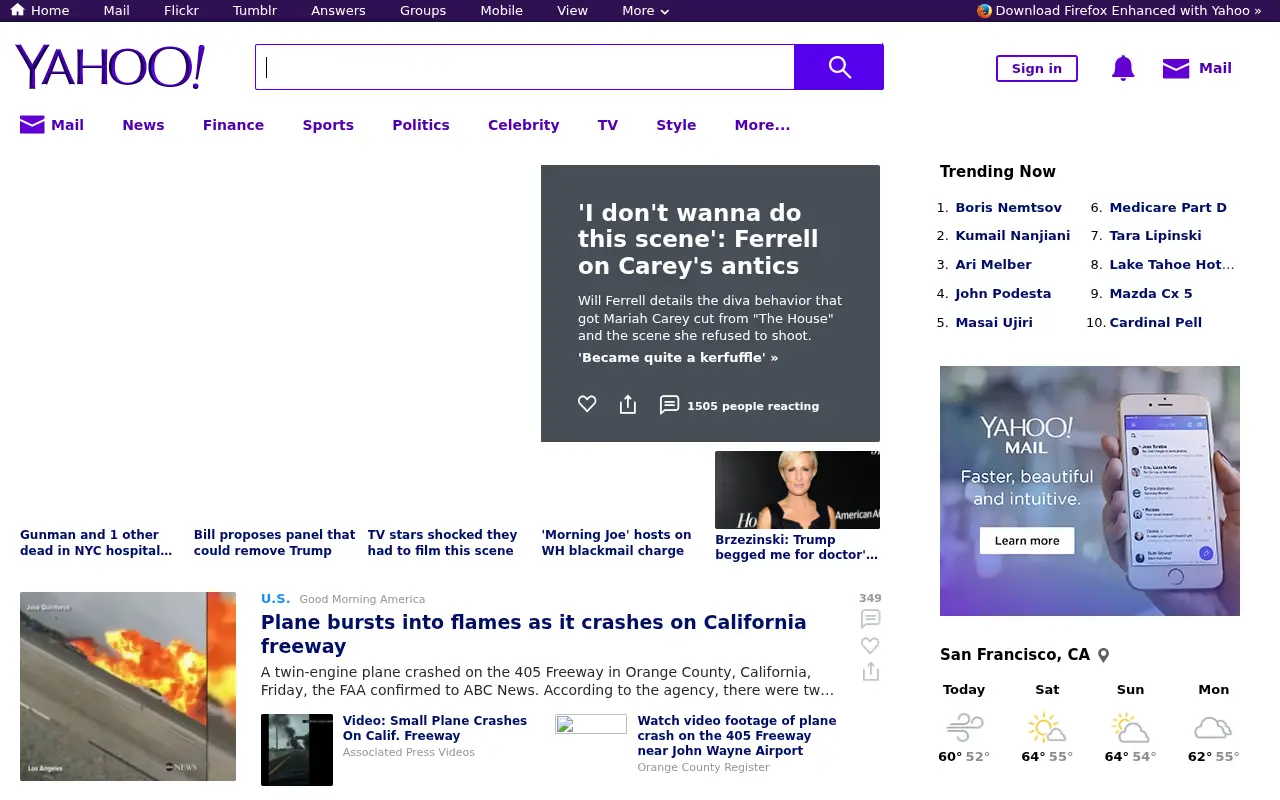
Task: Click the U.S. category label
Action: click(275, 599)
